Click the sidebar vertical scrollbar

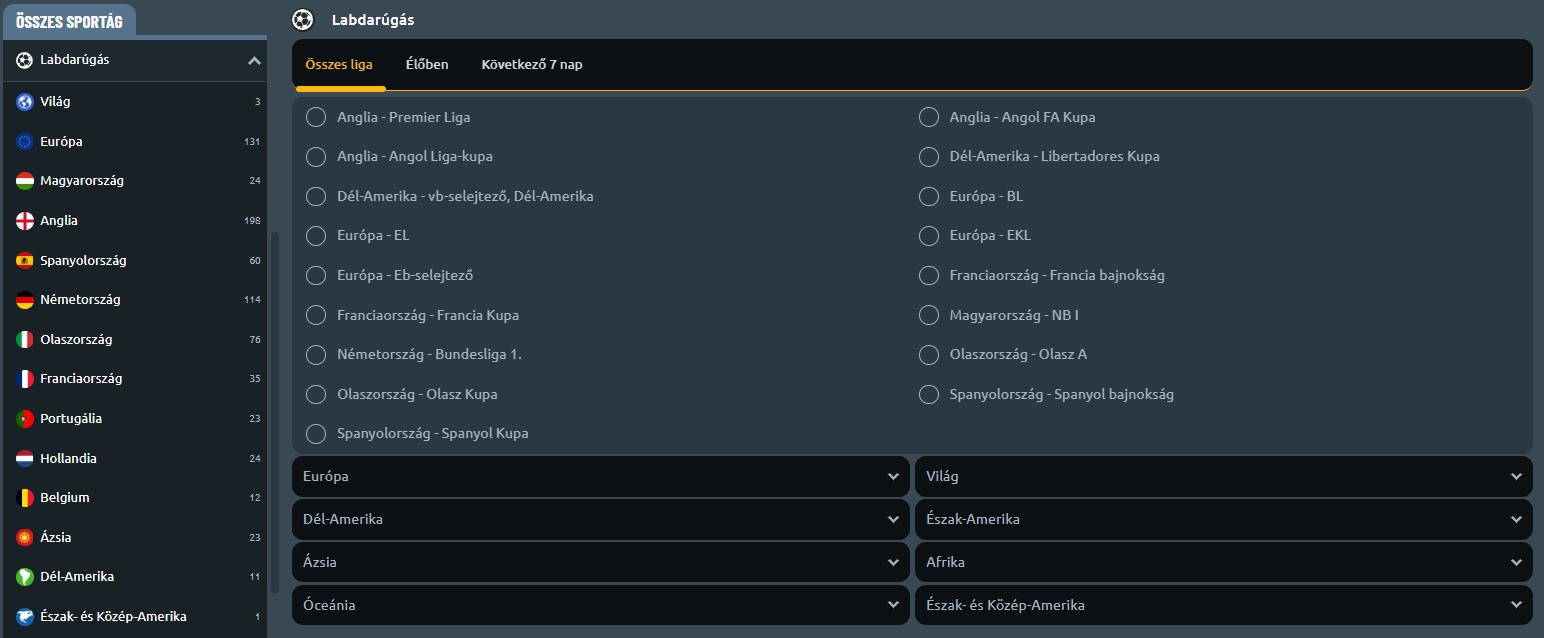click(274, 400)
